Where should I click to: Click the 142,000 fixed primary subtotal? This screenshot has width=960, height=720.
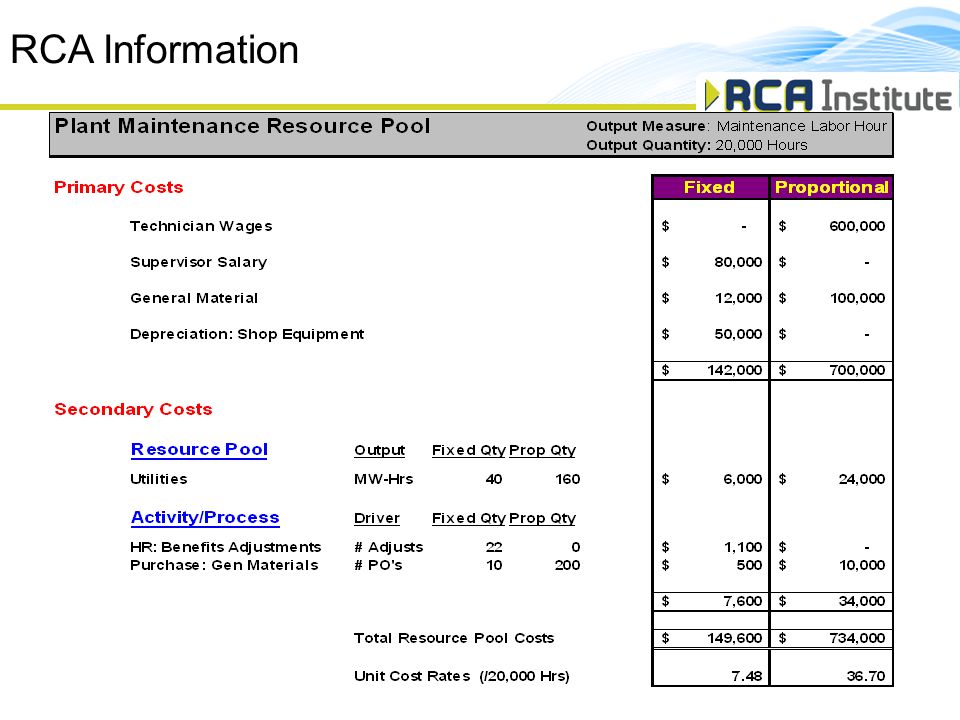click(734, 370)
